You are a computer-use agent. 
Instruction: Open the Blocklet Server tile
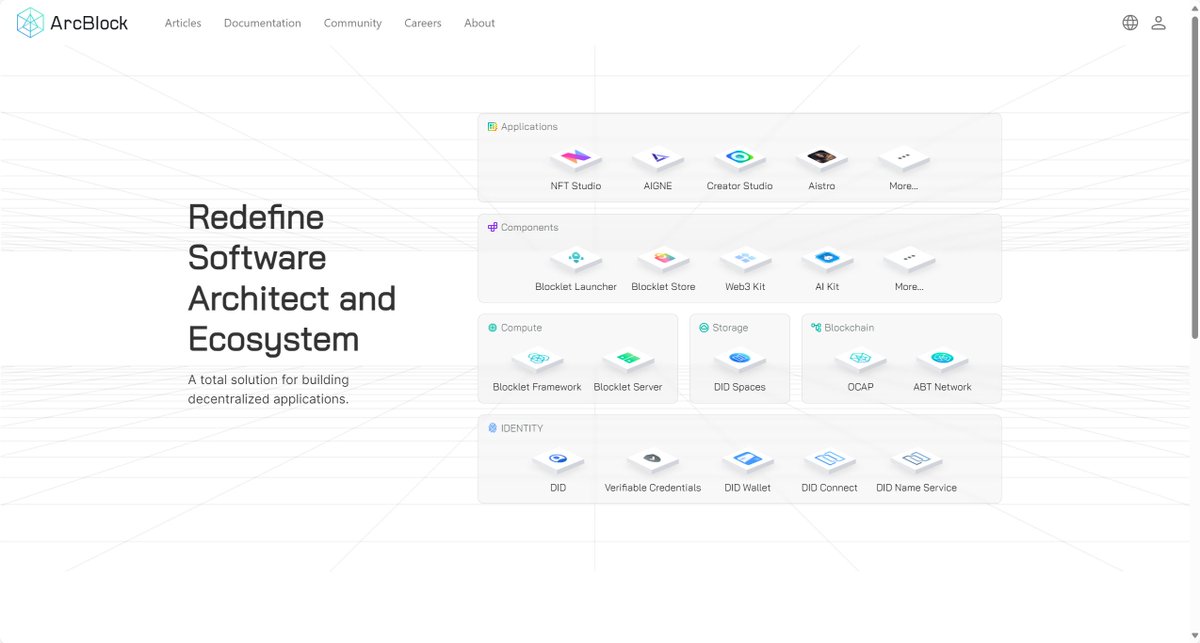[628, 369]
